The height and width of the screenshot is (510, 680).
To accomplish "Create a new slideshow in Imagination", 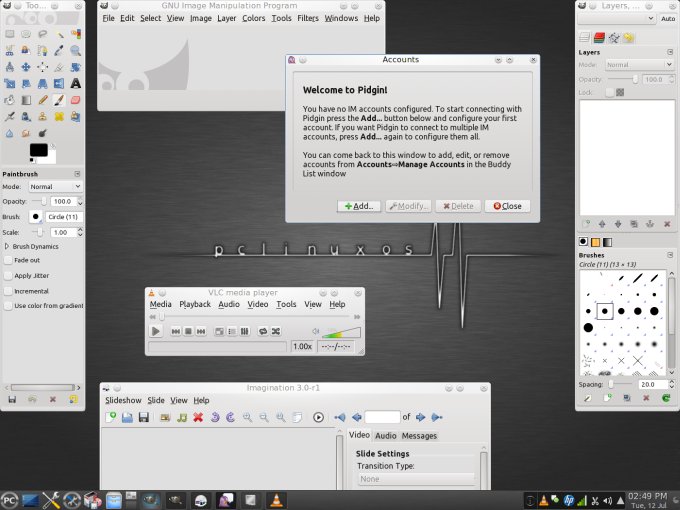I will 111,417.
